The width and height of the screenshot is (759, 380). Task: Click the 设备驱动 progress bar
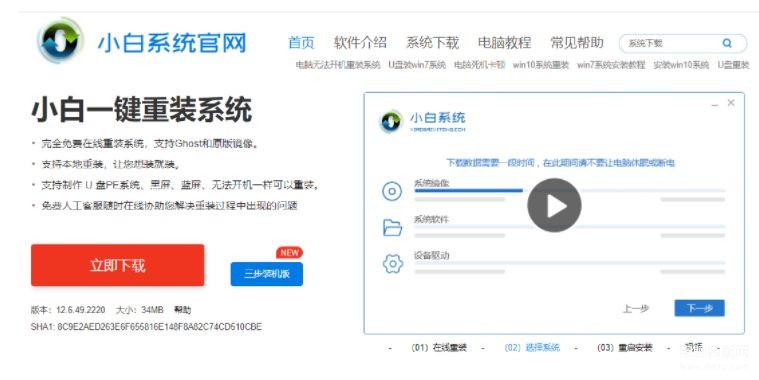pos(569,263)
